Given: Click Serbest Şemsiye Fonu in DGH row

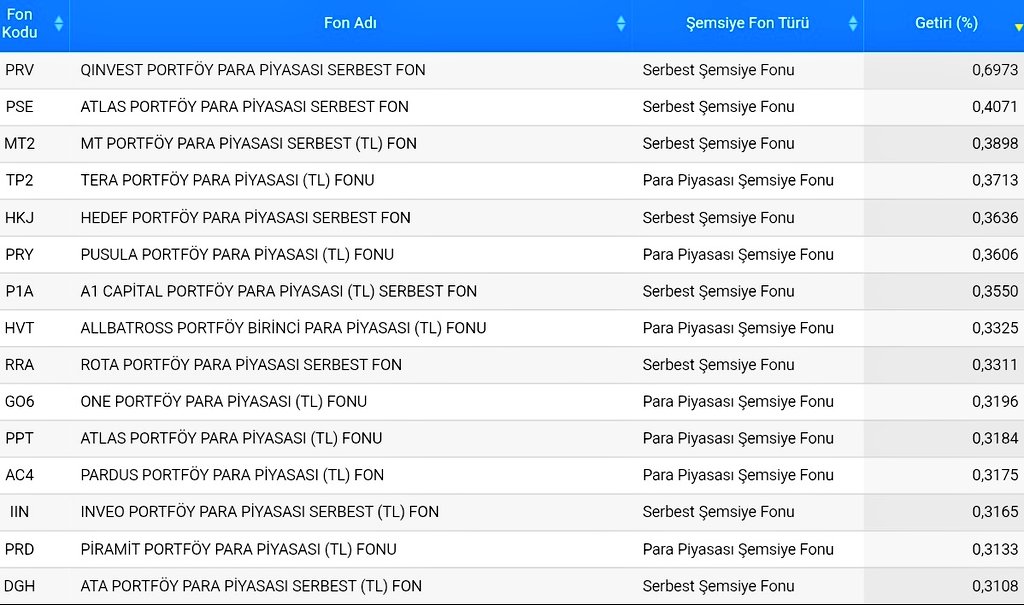Looking at the screenshot, I should (x=718, y=587).
